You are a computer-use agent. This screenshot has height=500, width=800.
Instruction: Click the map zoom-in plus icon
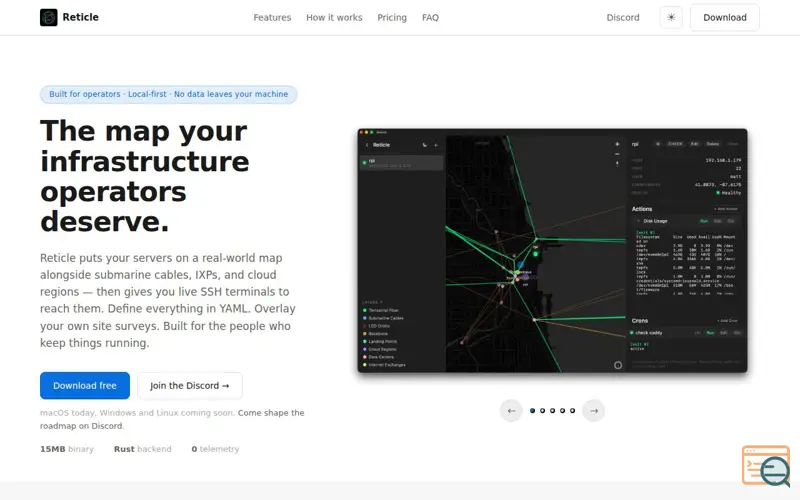click(x=617, y=144)
